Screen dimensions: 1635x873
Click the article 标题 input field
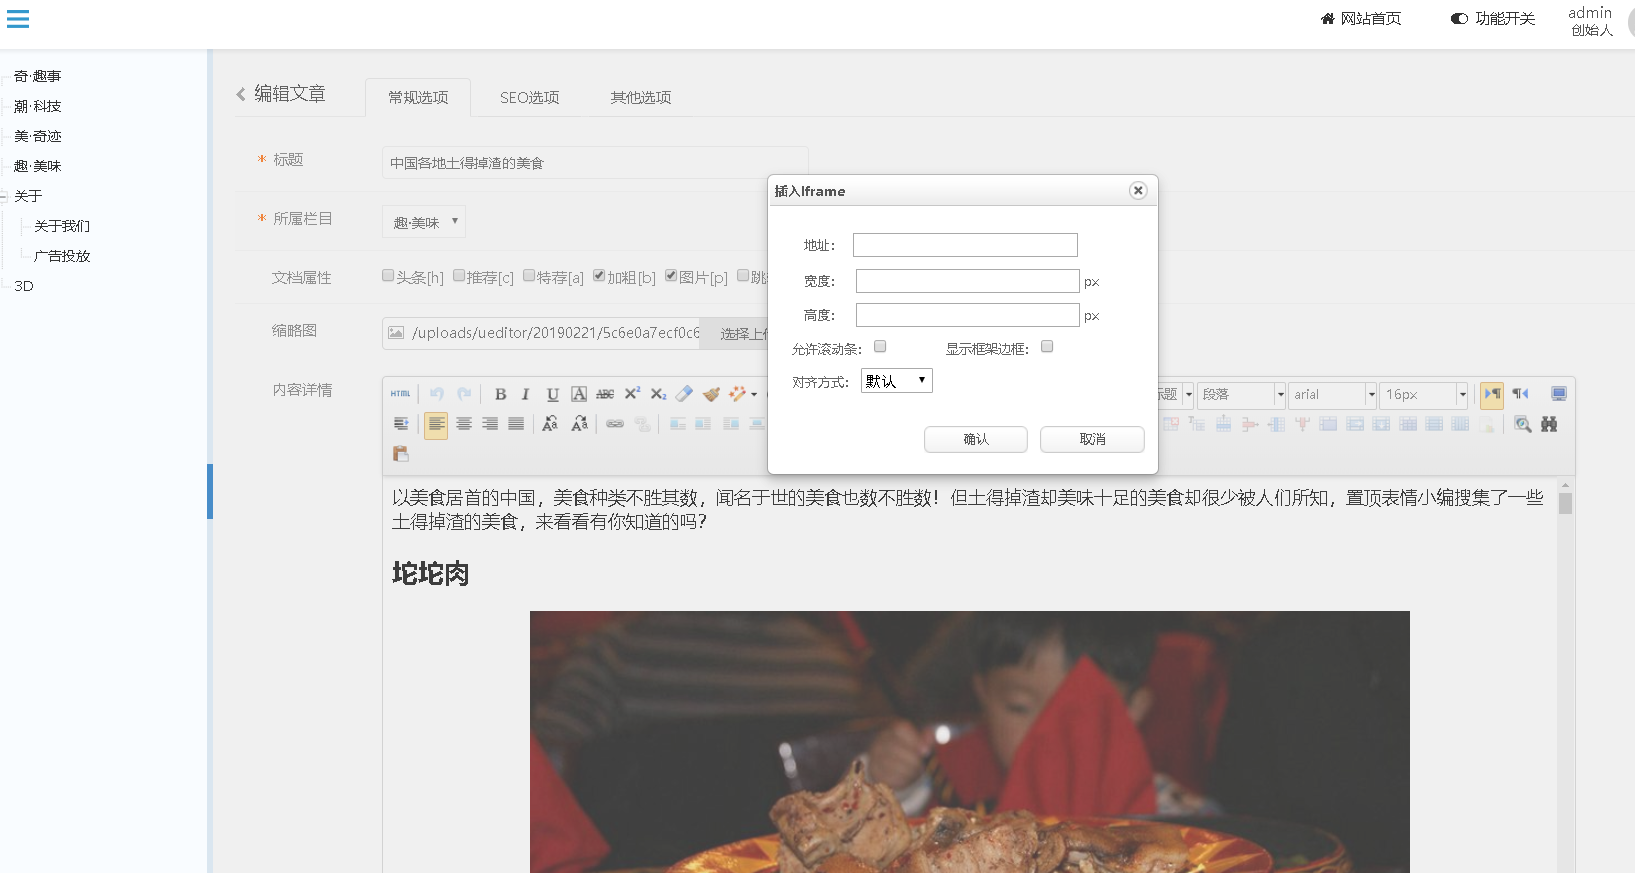coord(595,163)
